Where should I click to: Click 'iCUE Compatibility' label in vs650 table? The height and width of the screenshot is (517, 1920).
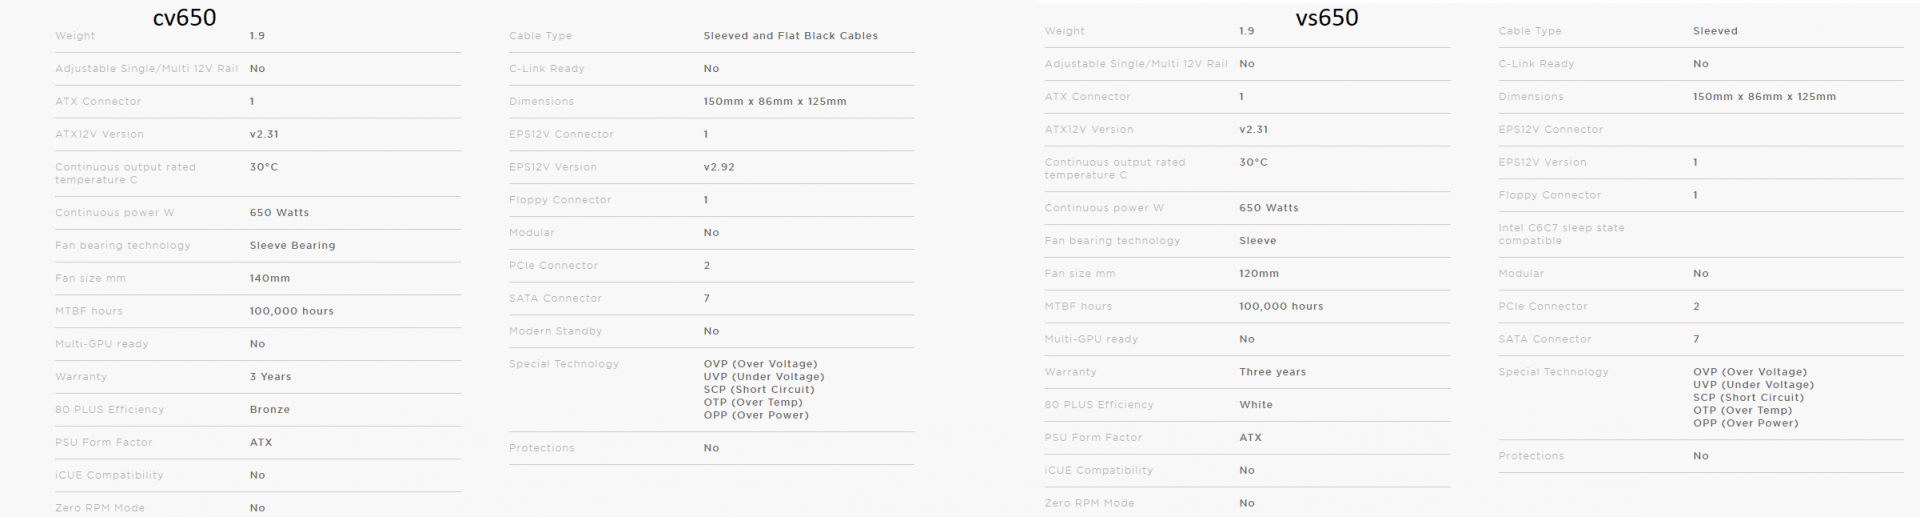pyautogui.click(x=1098, y=471)
